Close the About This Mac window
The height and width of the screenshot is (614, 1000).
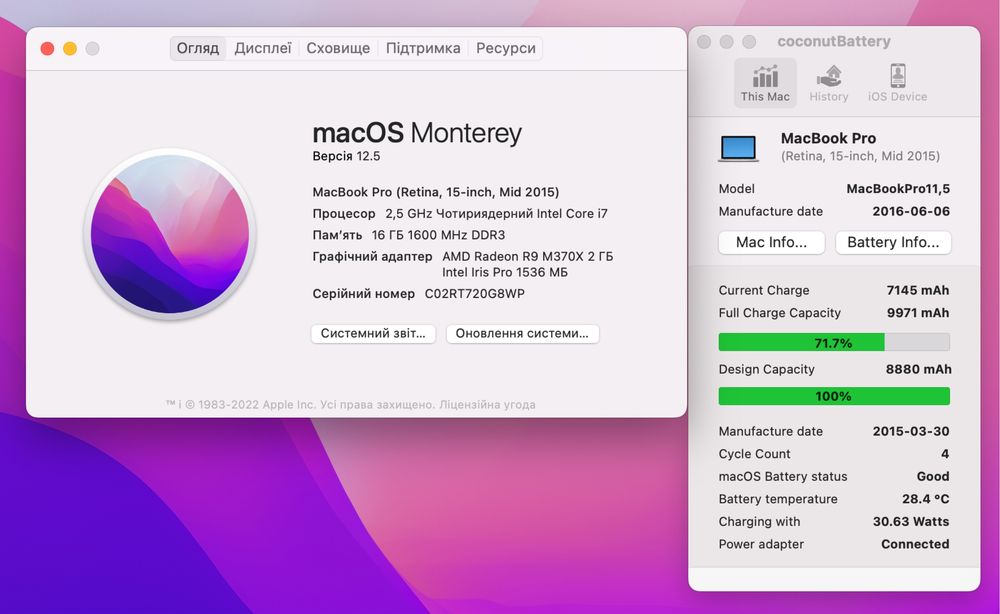[x=47, y=48]
